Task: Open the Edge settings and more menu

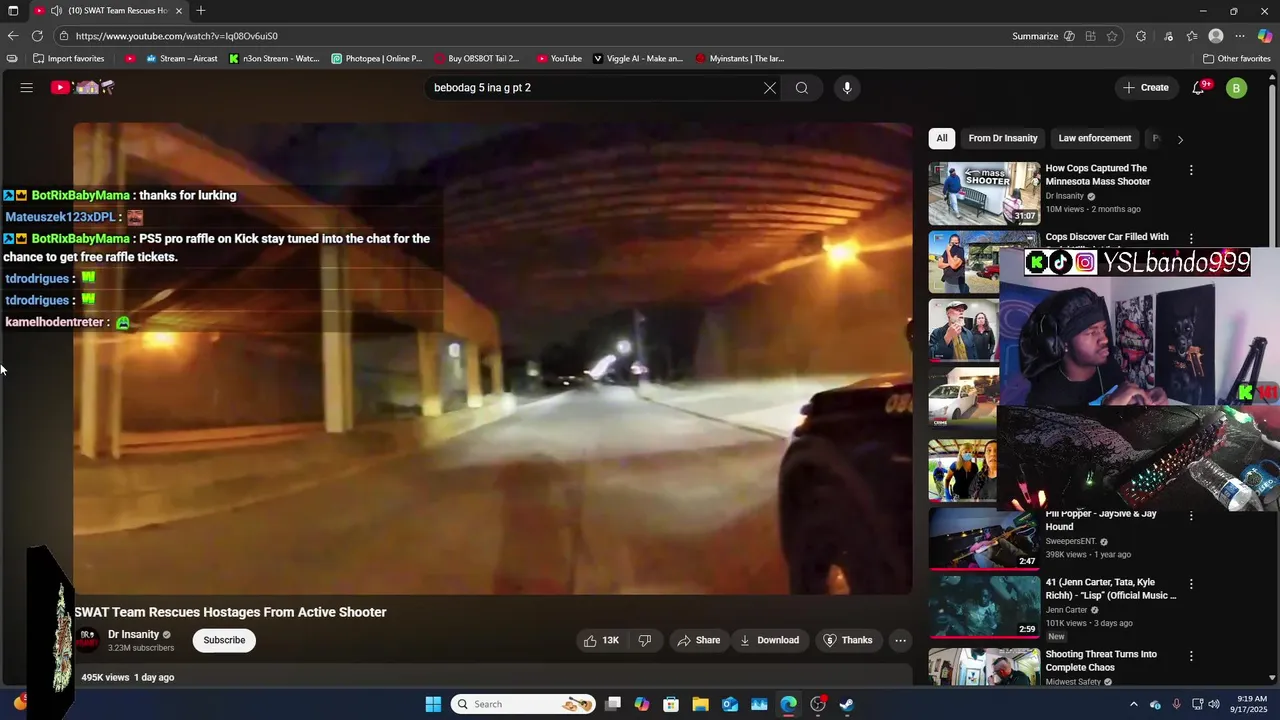Action: pyautogui.click(x=1240, y=36)
